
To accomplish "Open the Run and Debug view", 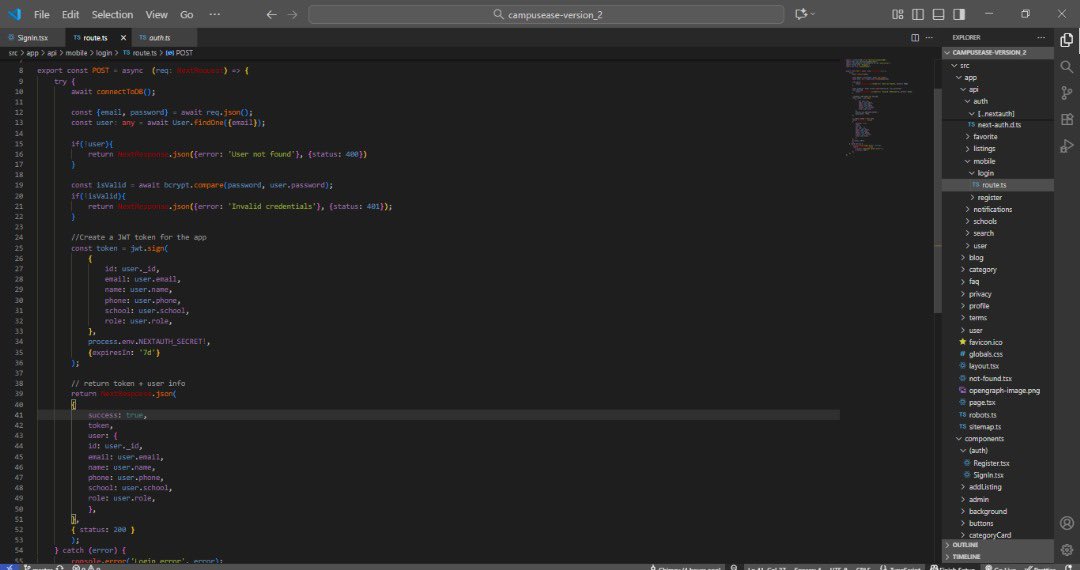I will (x=1066, y=146).
